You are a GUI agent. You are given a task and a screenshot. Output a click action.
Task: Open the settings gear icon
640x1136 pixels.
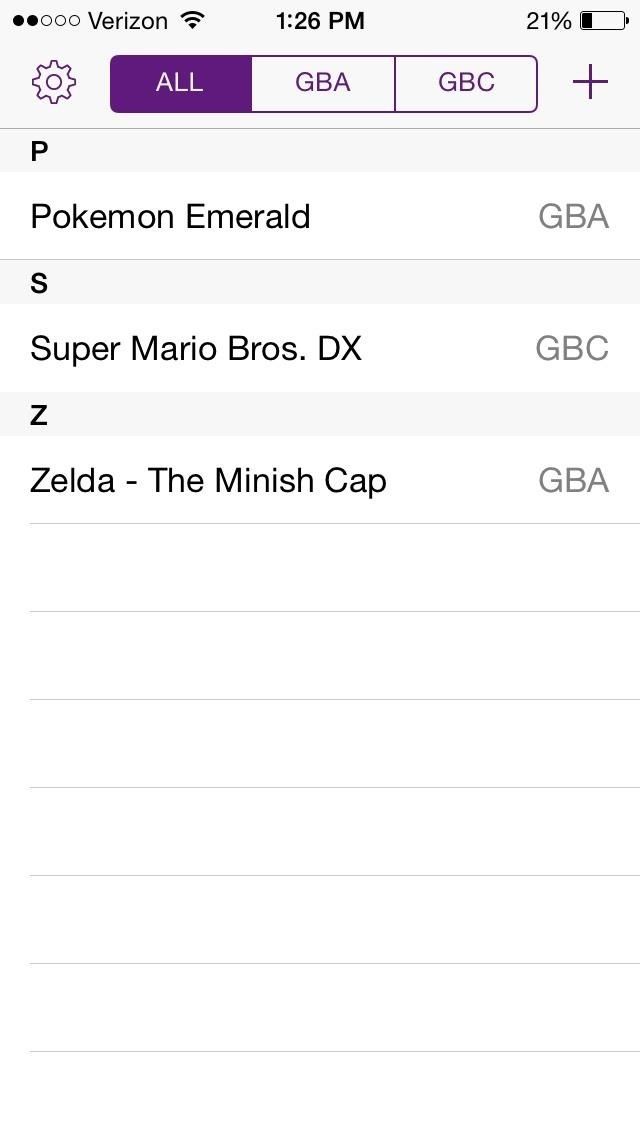pyautogui.click(x=54, y=82)
